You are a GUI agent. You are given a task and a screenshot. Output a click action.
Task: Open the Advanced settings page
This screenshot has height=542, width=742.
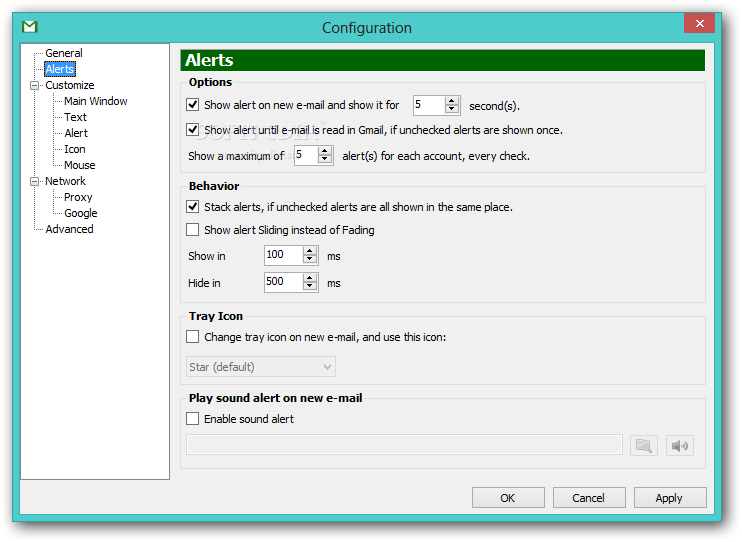[x=69, y=229]
